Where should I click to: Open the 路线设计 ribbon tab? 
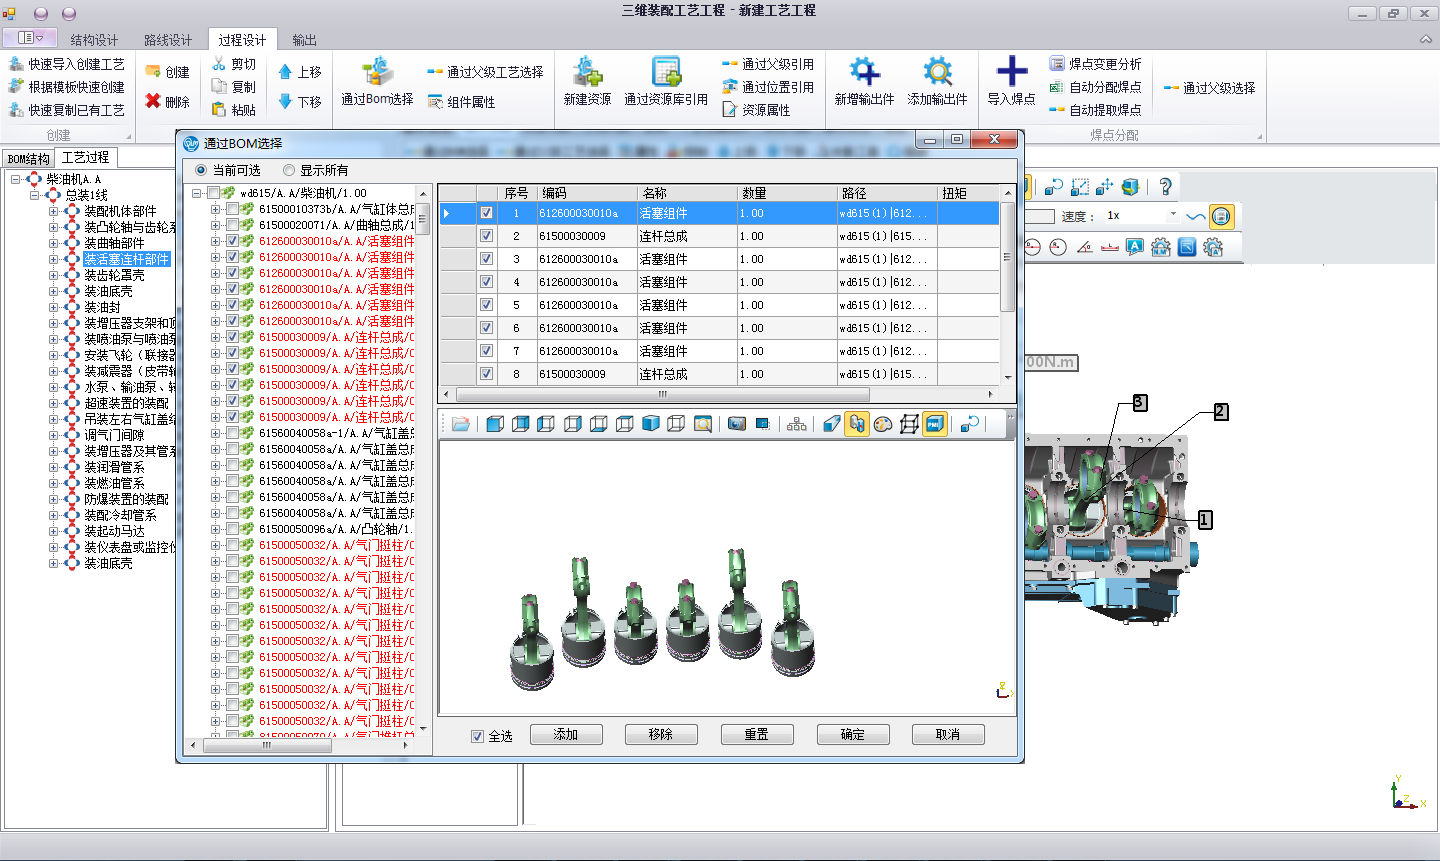[168, 40]
